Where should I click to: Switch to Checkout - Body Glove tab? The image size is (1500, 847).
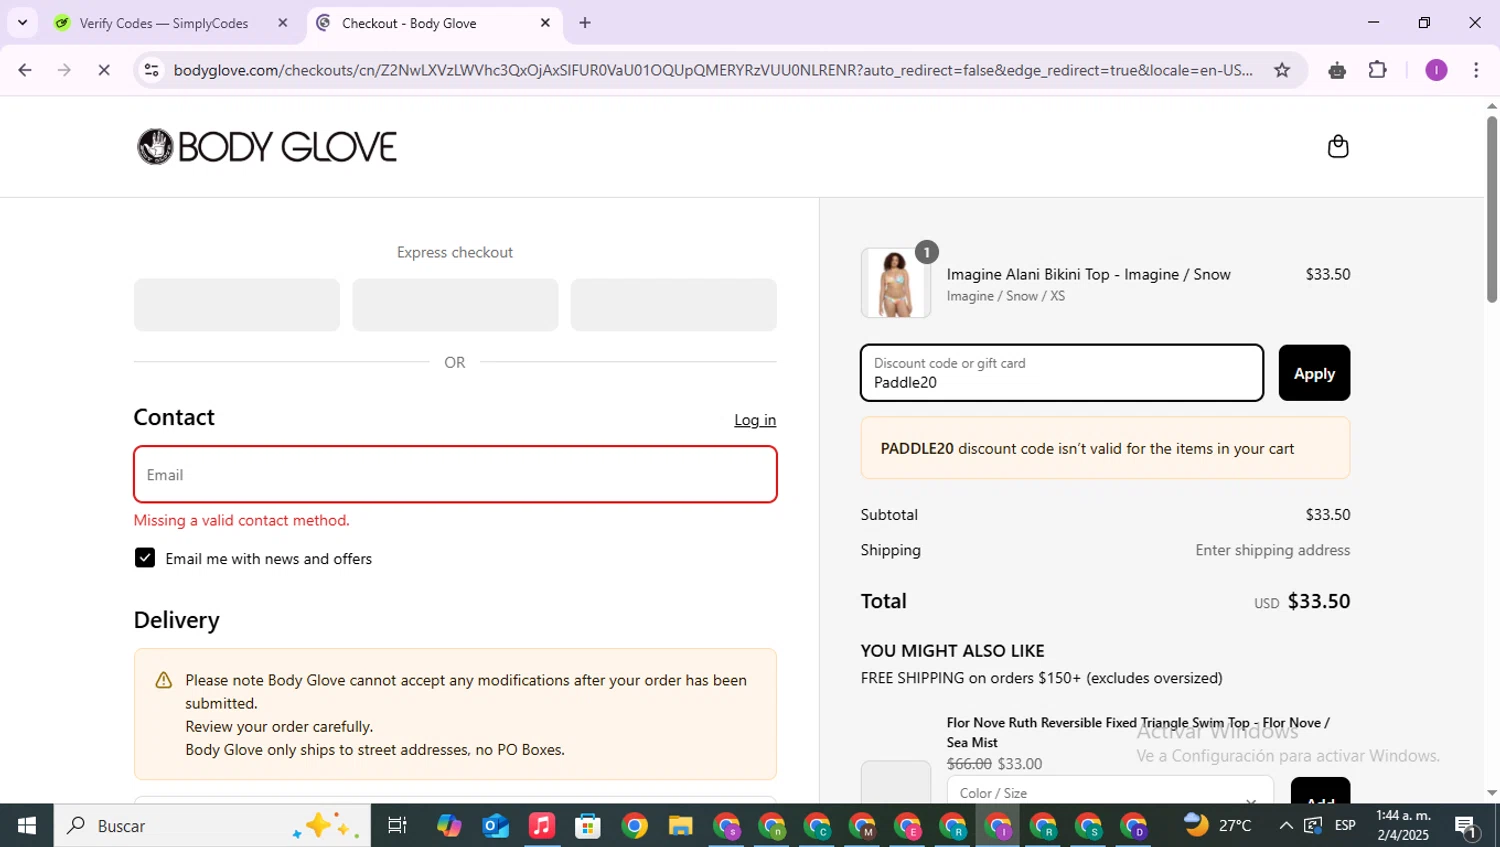click(x=409, y=23)
